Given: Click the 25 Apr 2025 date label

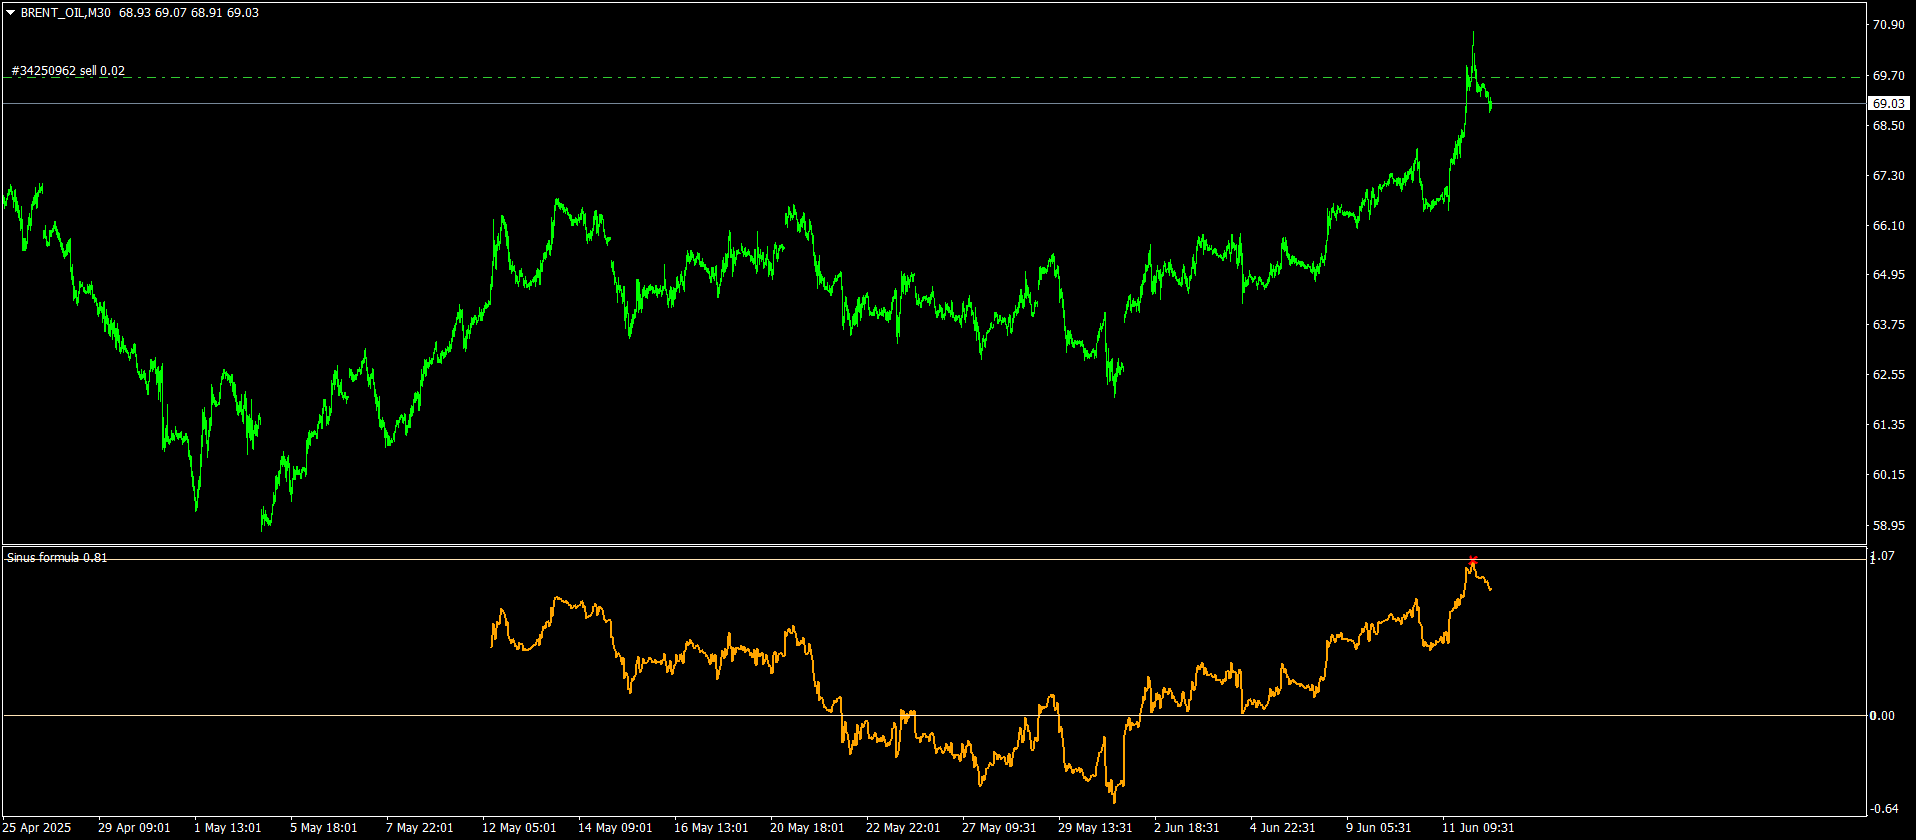Looking at the screenshot, I should 36,828.
